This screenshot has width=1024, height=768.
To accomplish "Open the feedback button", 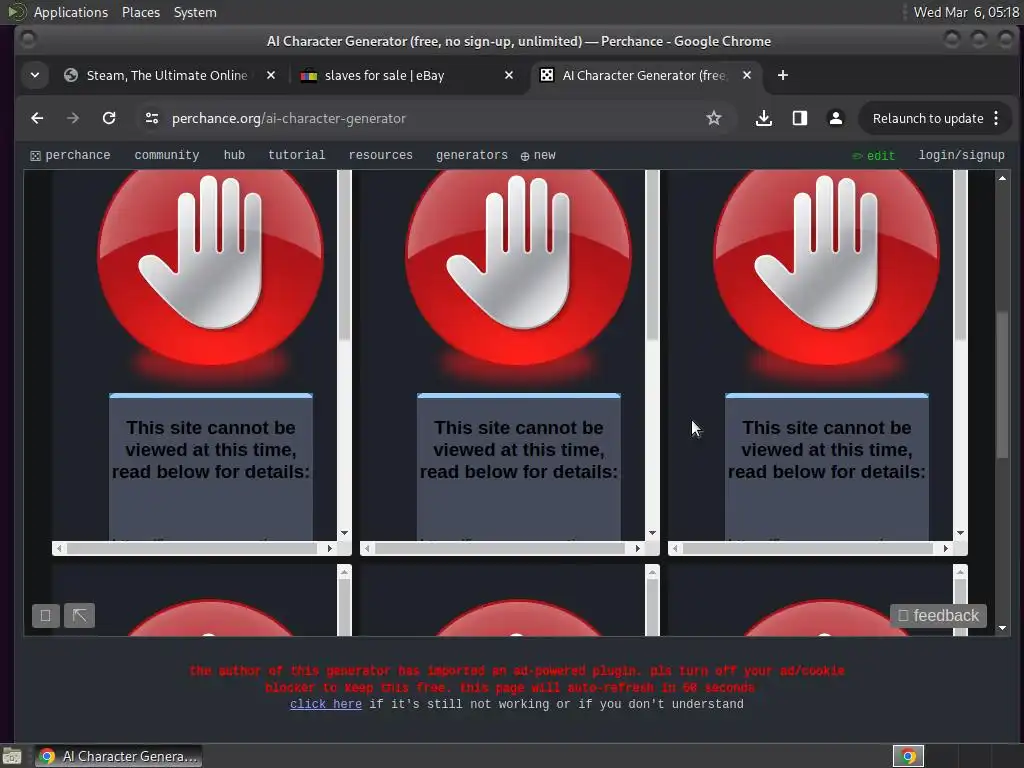I will pos(938,615).
